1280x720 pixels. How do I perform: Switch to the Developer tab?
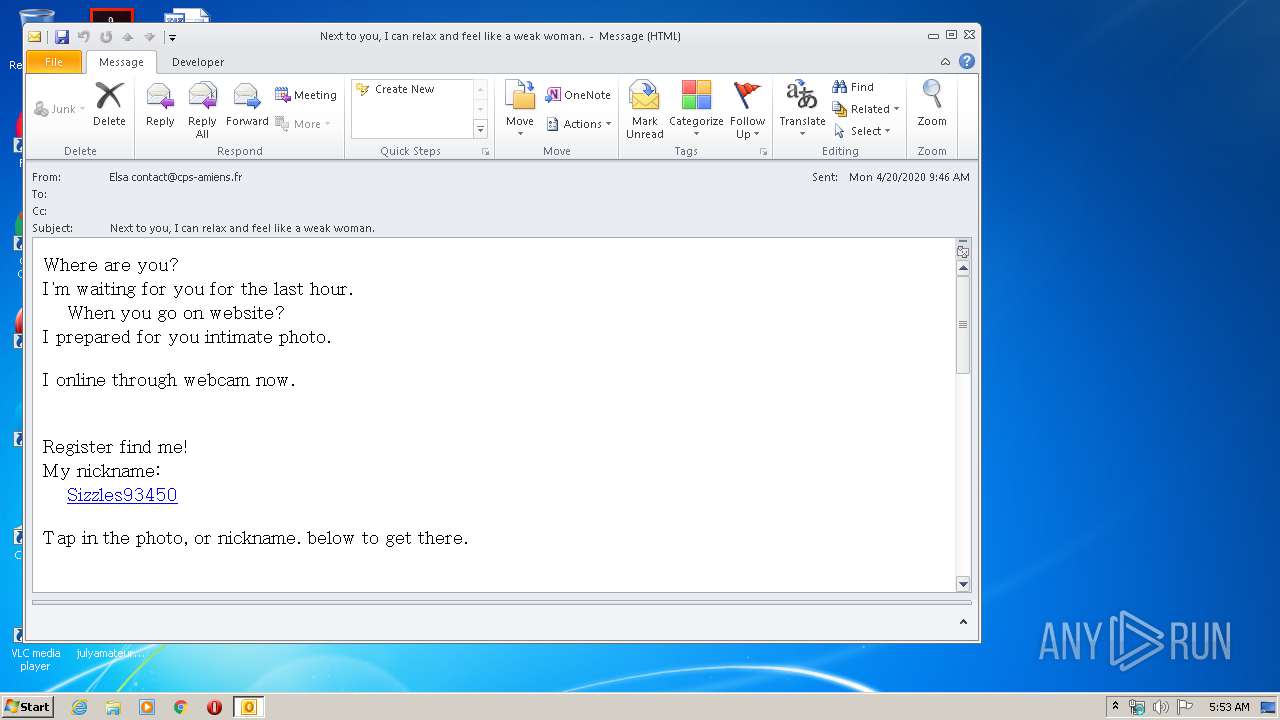[198, 62]
